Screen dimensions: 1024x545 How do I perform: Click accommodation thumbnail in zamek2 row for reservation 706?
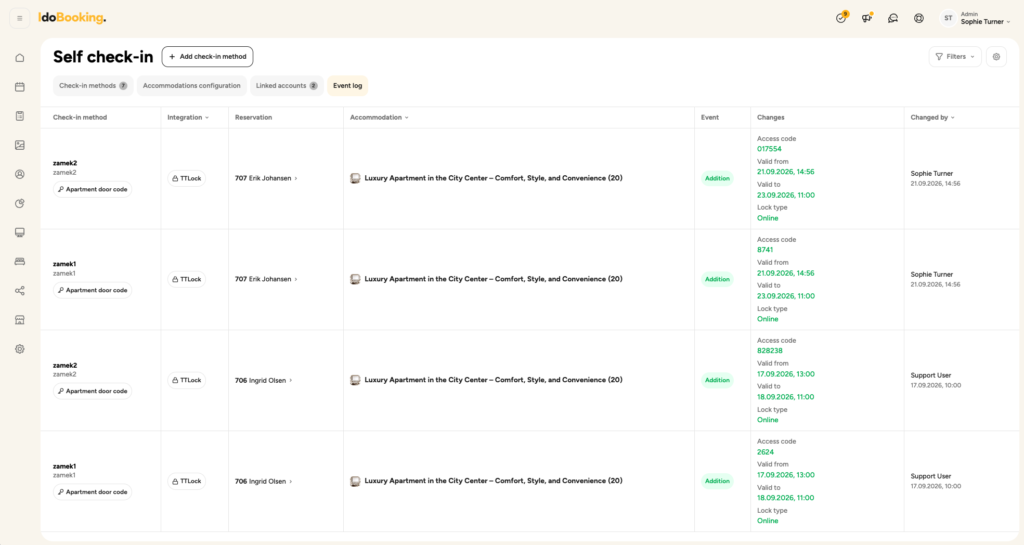[x=355, y=380]
